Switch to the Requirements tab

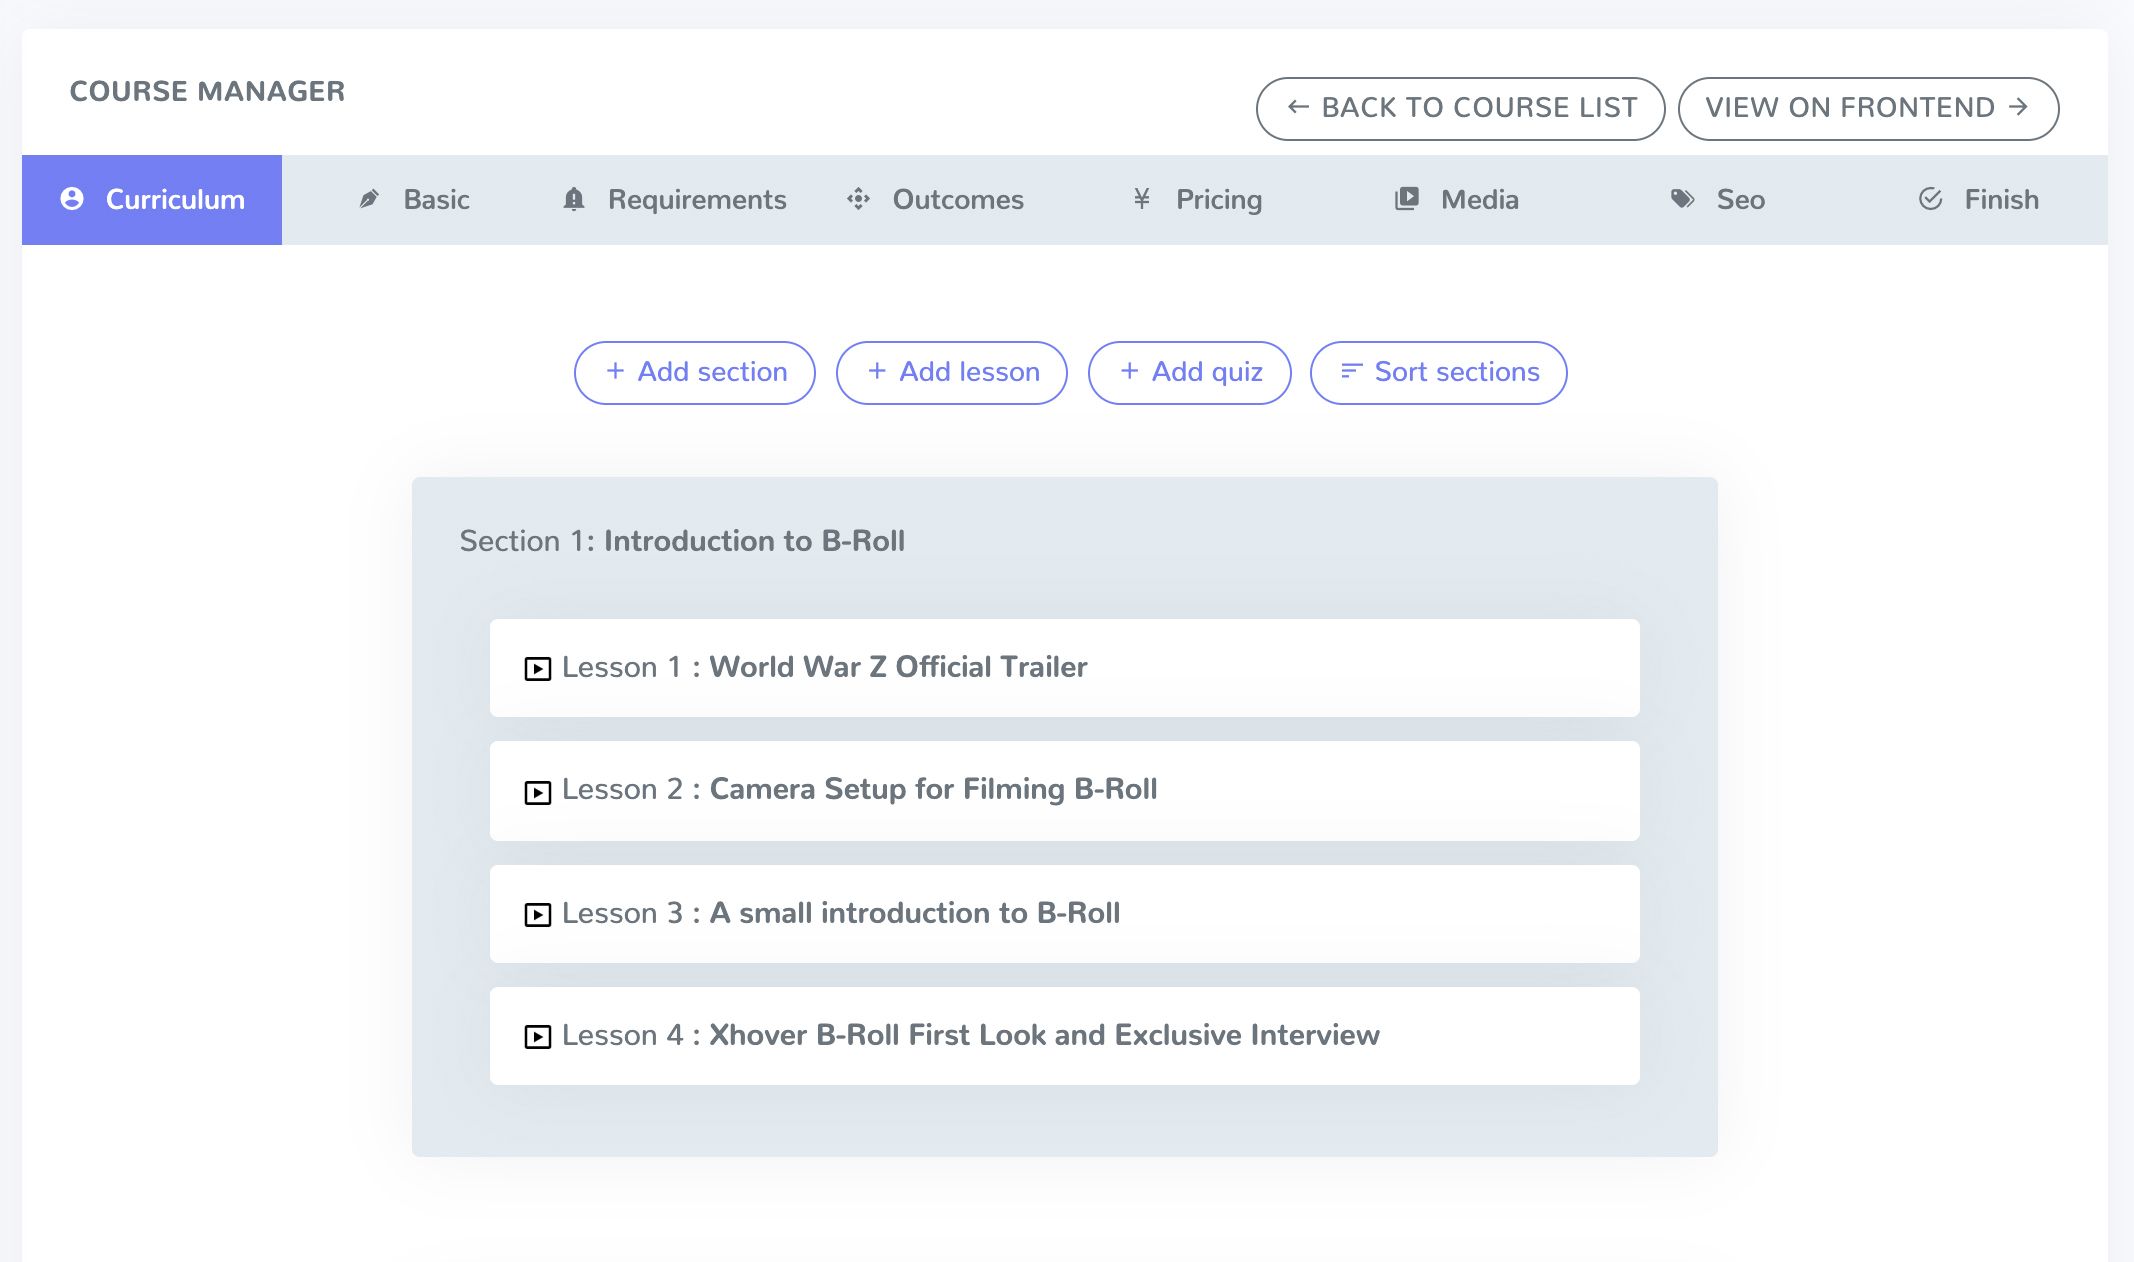coord(696,200)
